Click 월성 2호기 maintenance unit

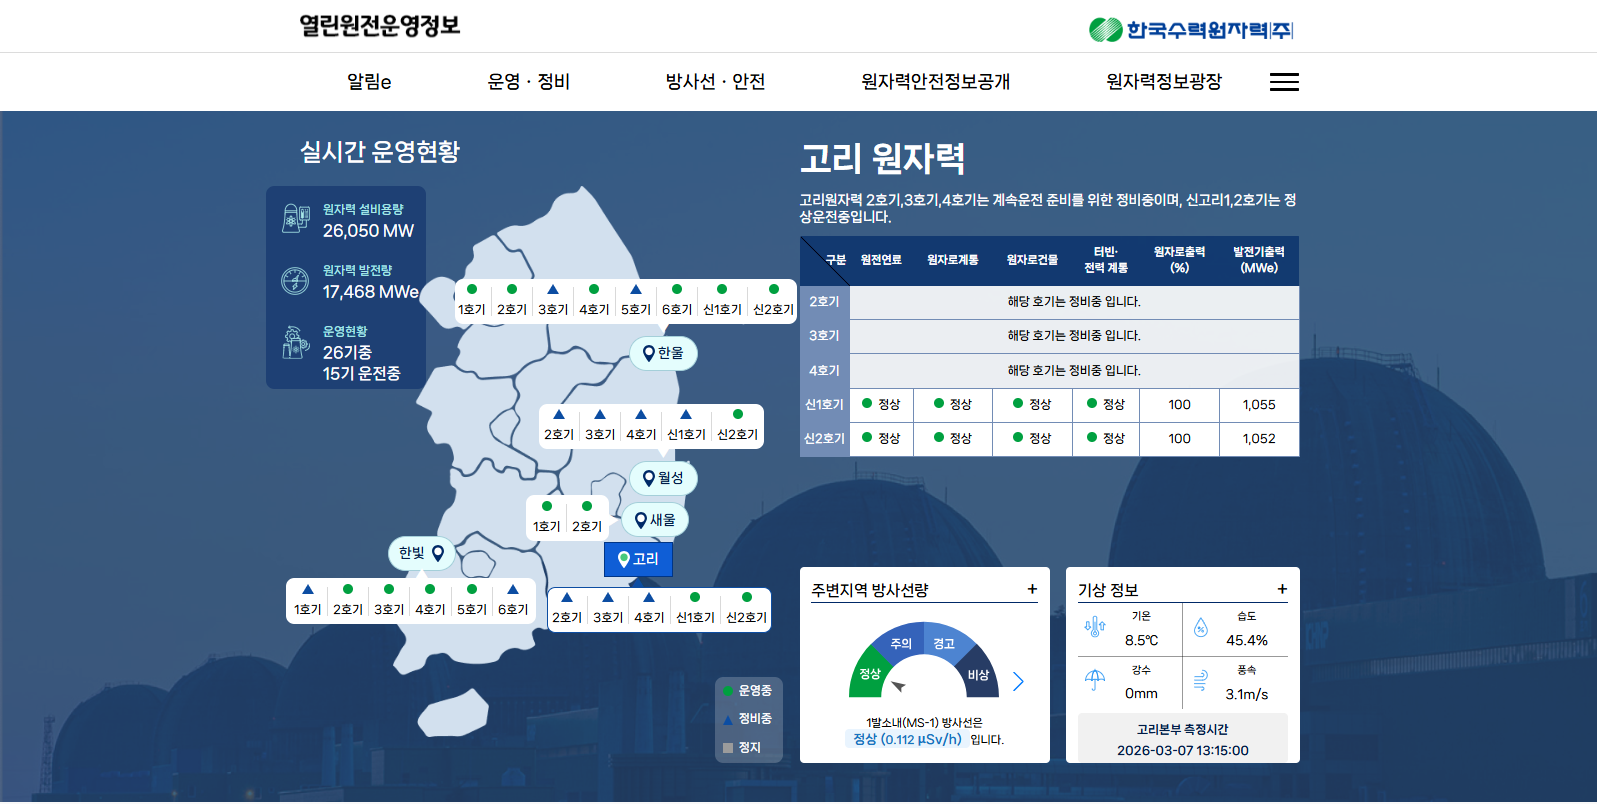[x=559, y=426]
